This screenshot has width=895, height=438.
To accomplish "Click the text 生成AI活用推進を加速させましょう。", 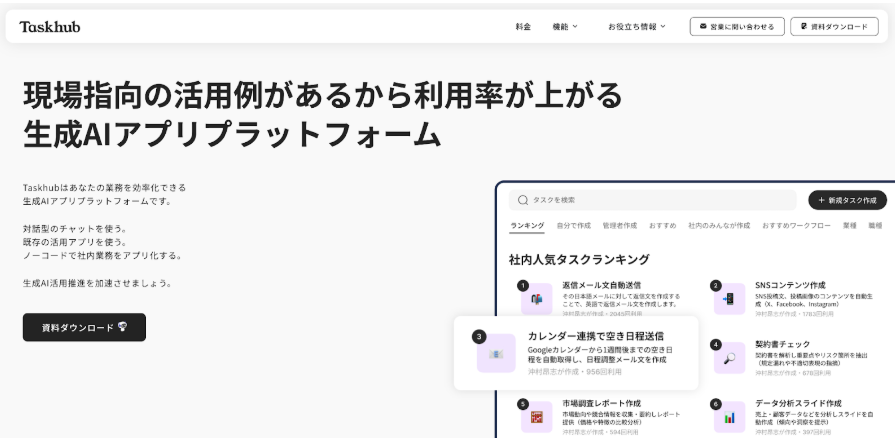I will tap(98, 283).
